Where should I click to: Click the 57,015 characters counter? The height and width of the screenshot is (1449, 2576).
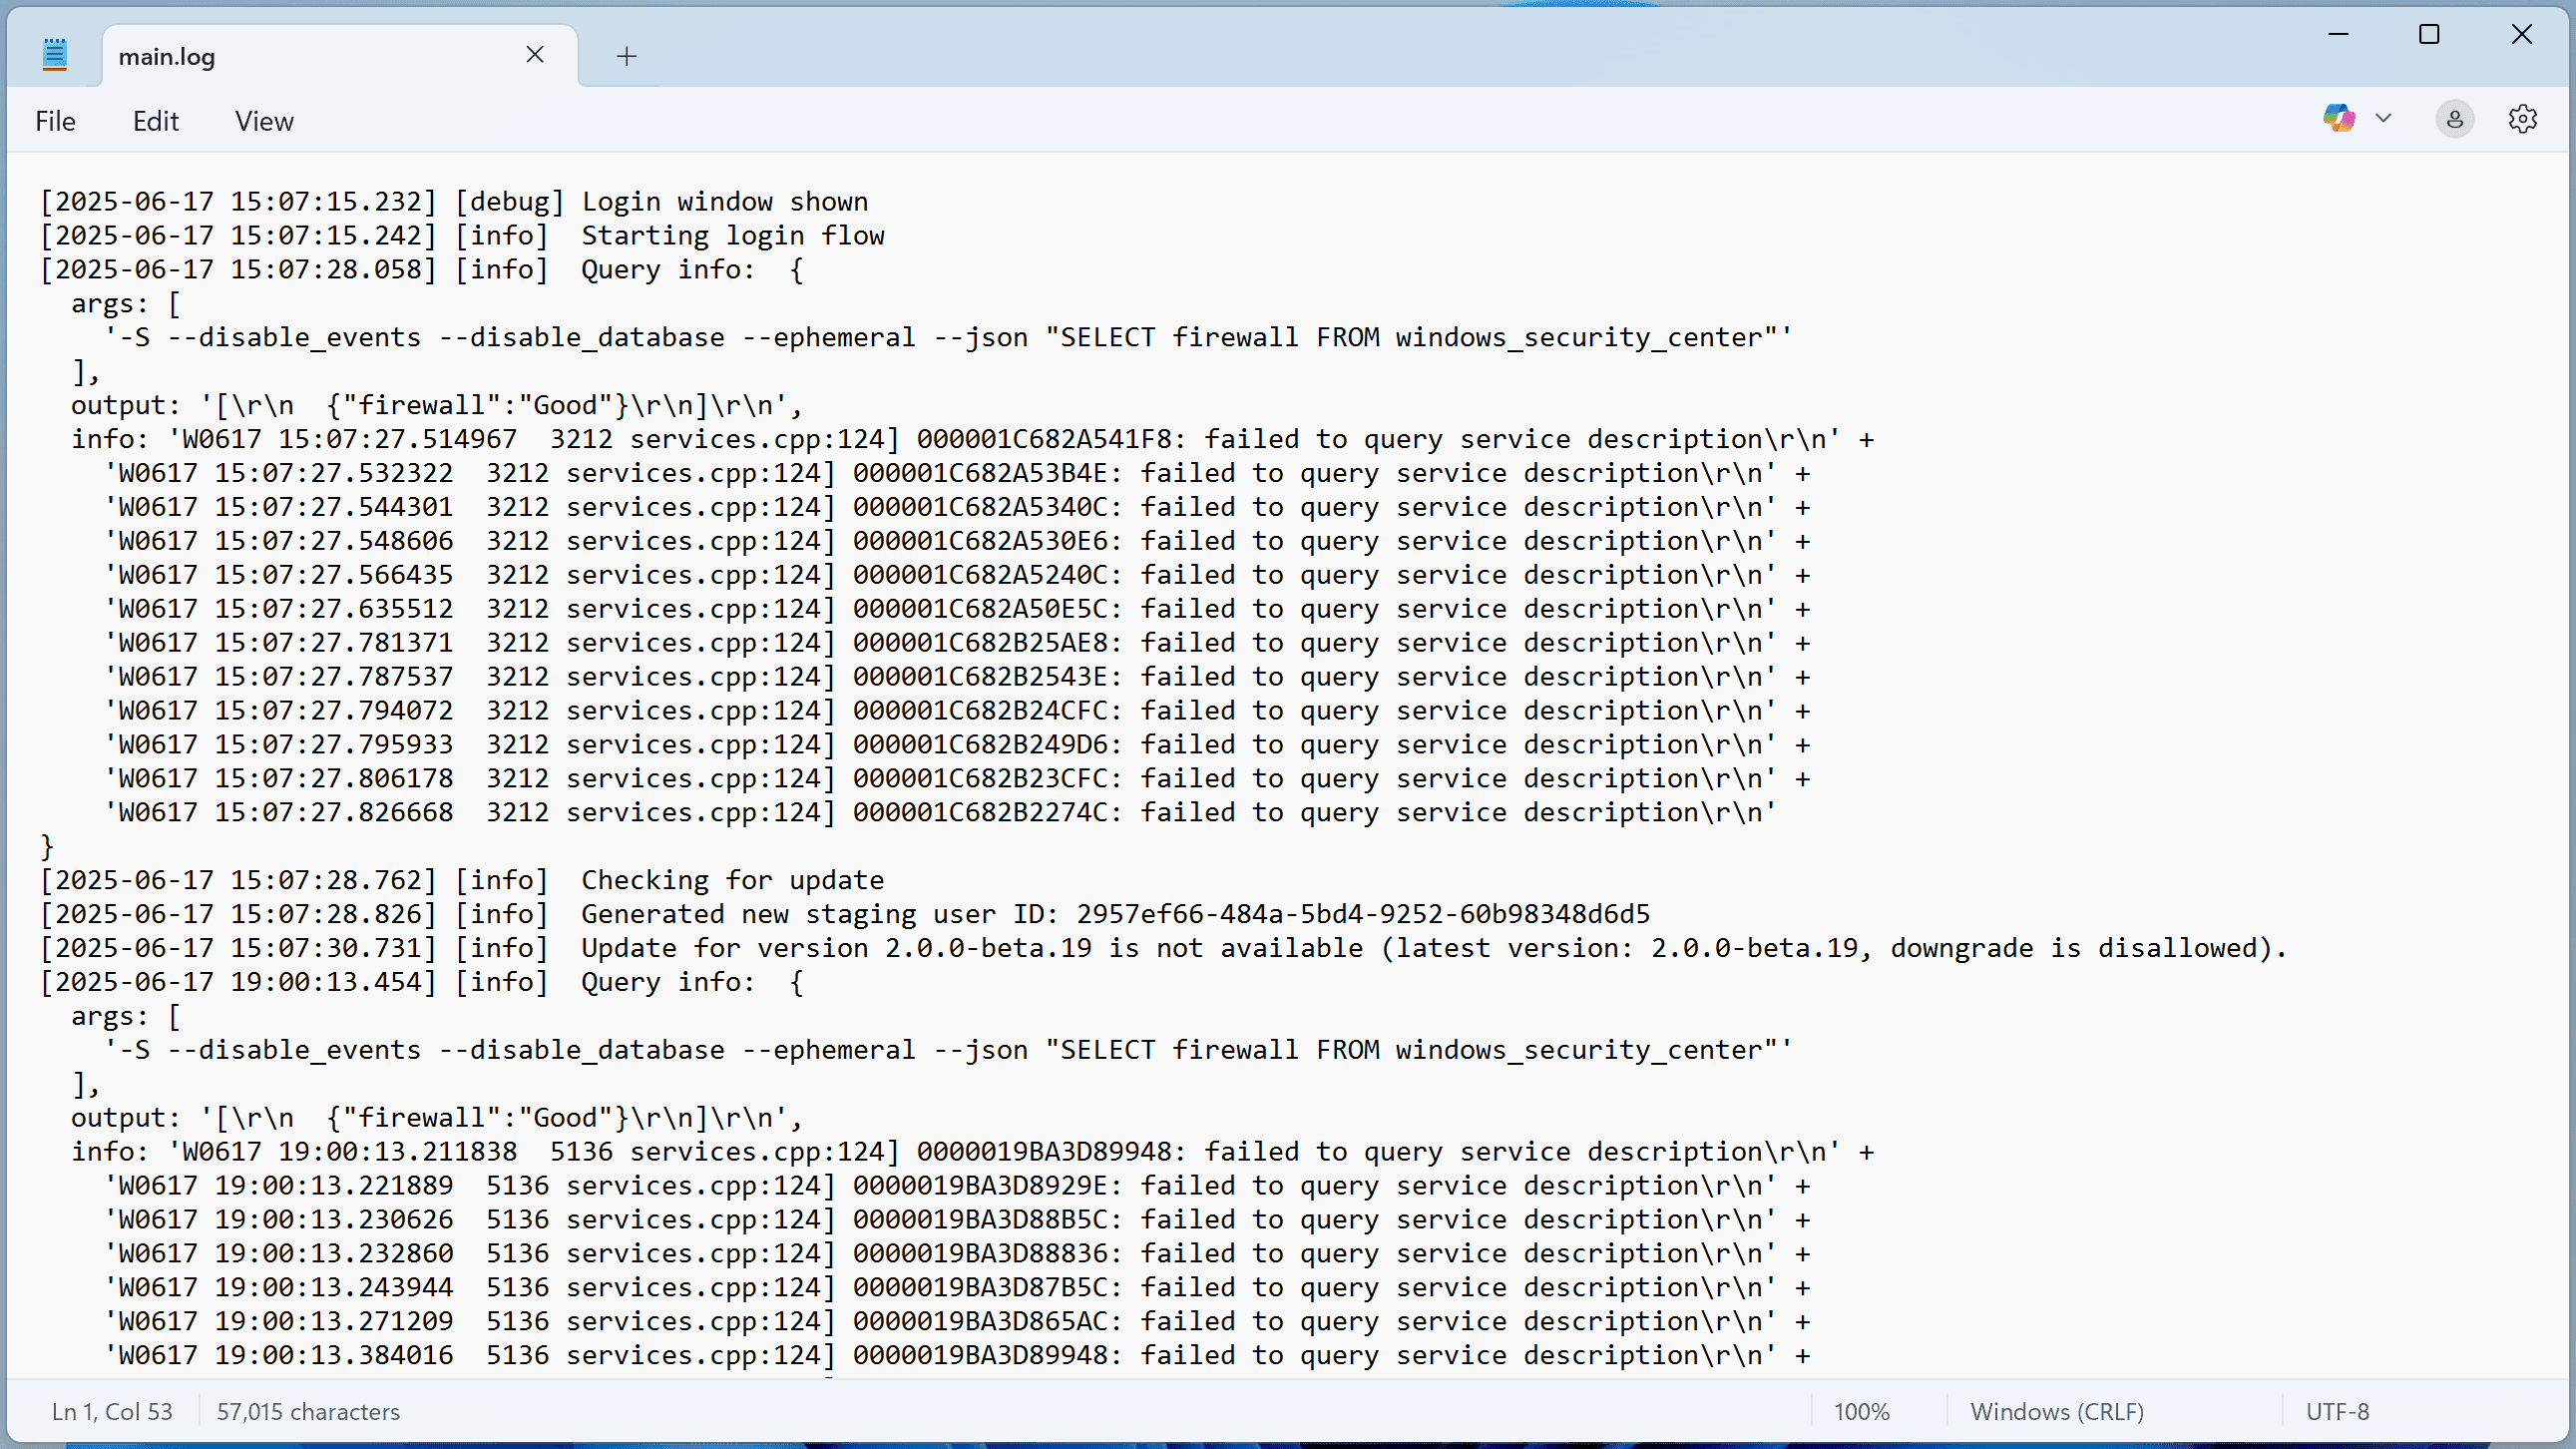pyautogui.click(x=307, y=1411)
